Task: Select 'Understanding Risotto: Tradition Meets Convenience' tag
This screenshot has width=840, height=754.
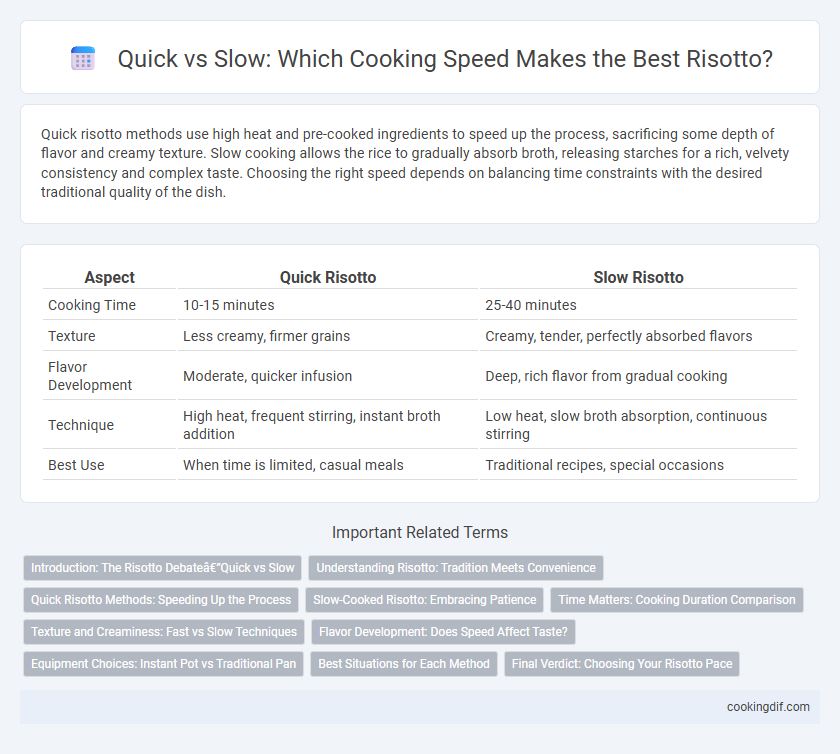Action: pos(456,568)
